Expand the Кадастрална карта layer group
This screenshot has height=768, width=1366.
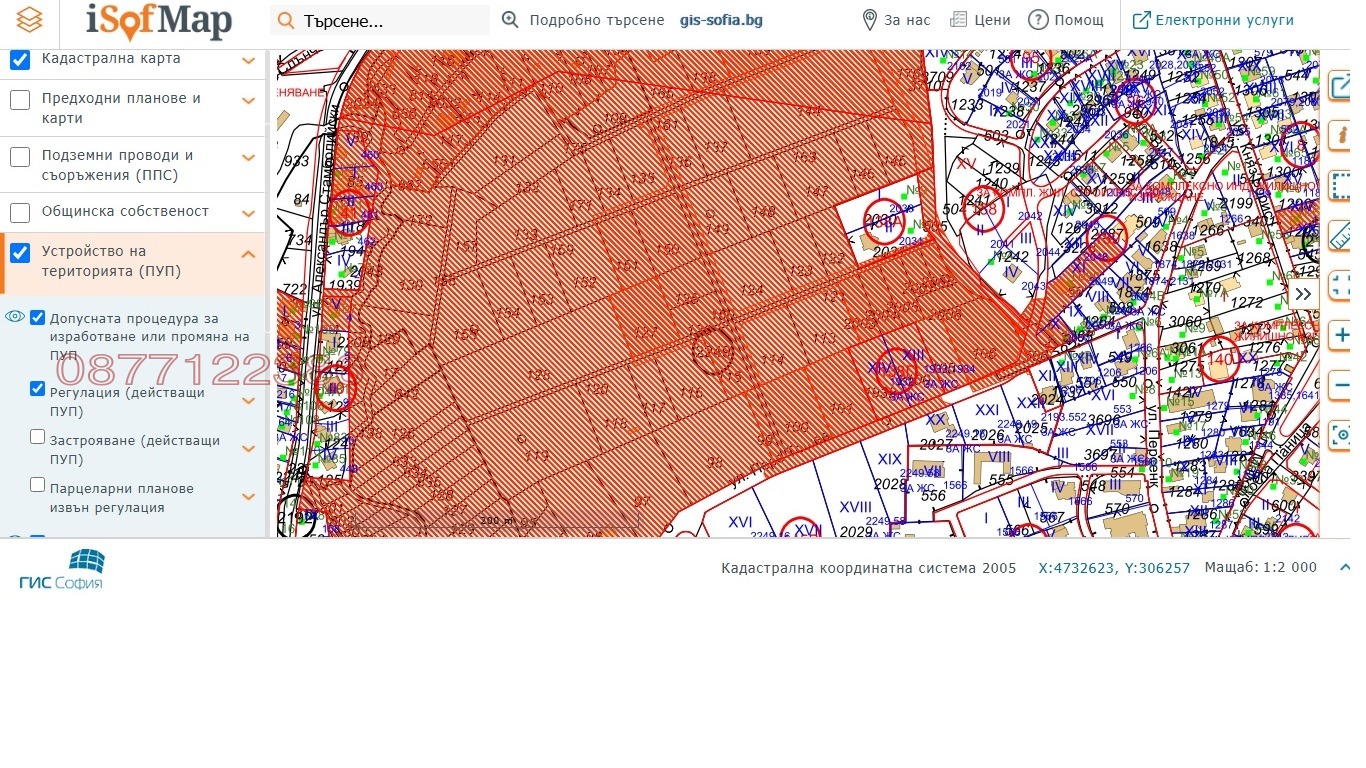point(249,60)
